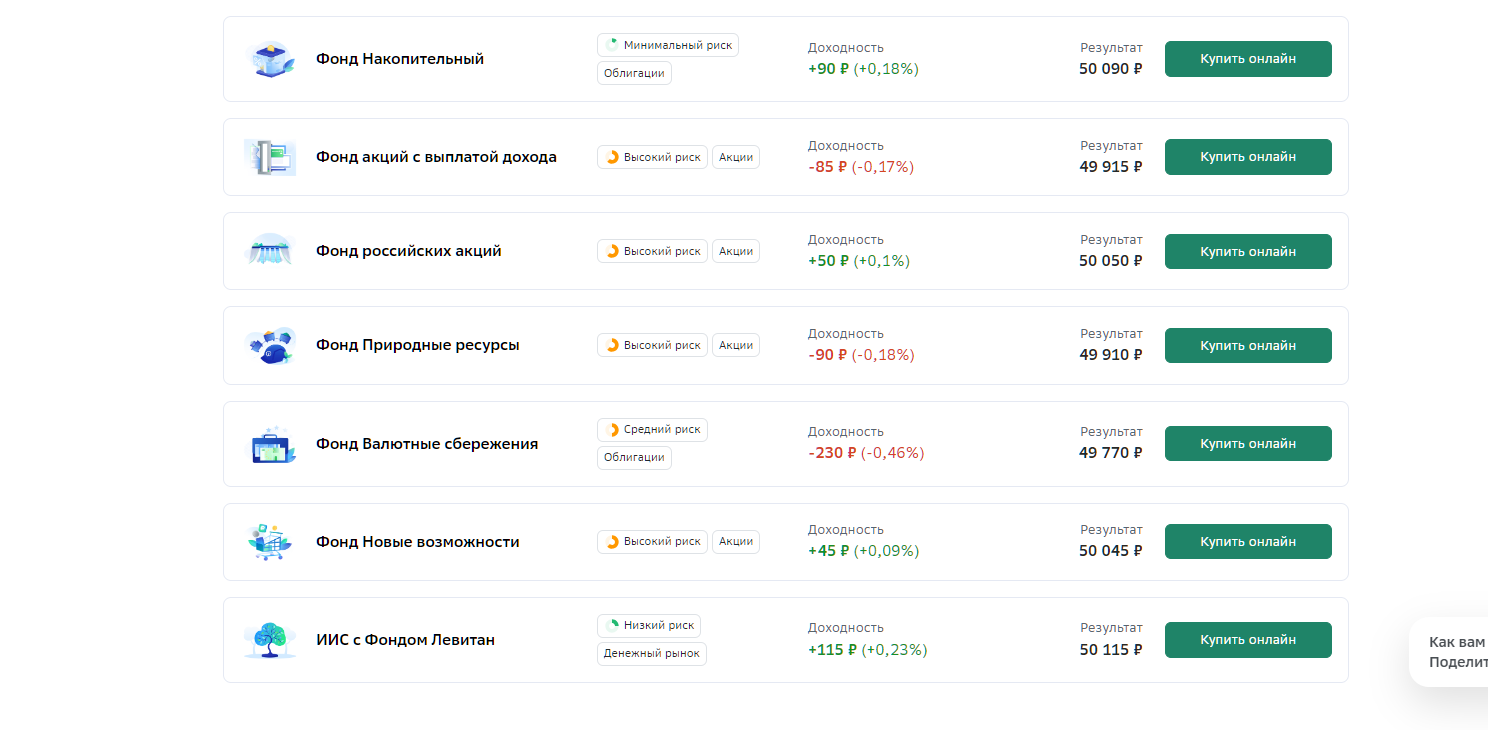
Task: Click the Фонд Природные ресурсы icon
Action: coord(270,345)
